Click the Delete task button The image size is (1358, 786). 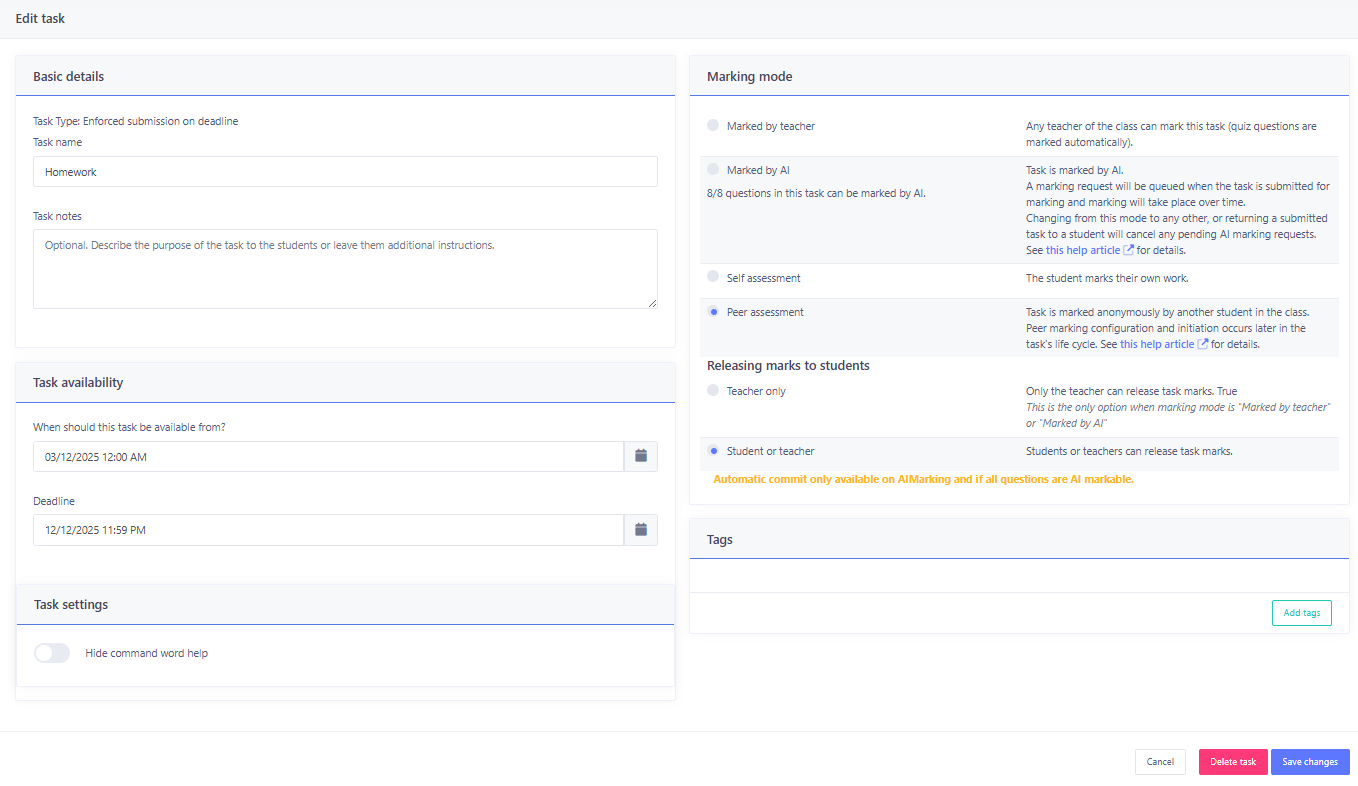[x=1232, y=762]
